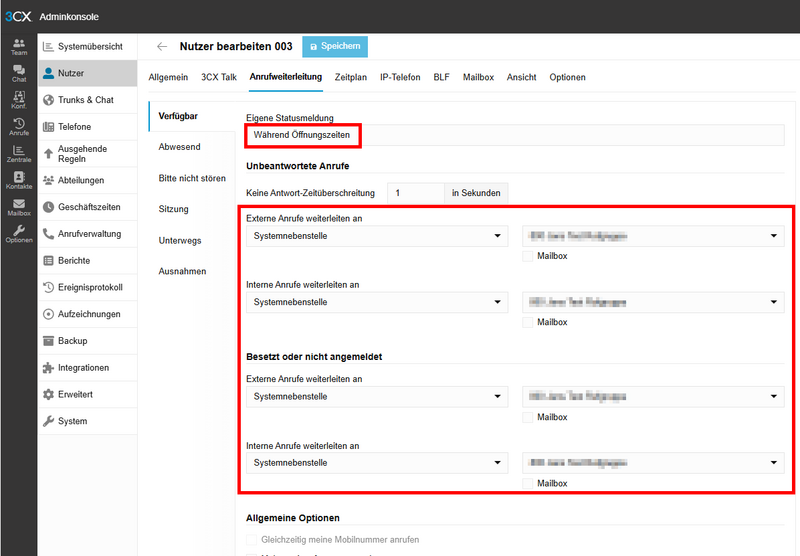Select the Unterwegs status
Screen dimensions: 800x556
point(180,241)
